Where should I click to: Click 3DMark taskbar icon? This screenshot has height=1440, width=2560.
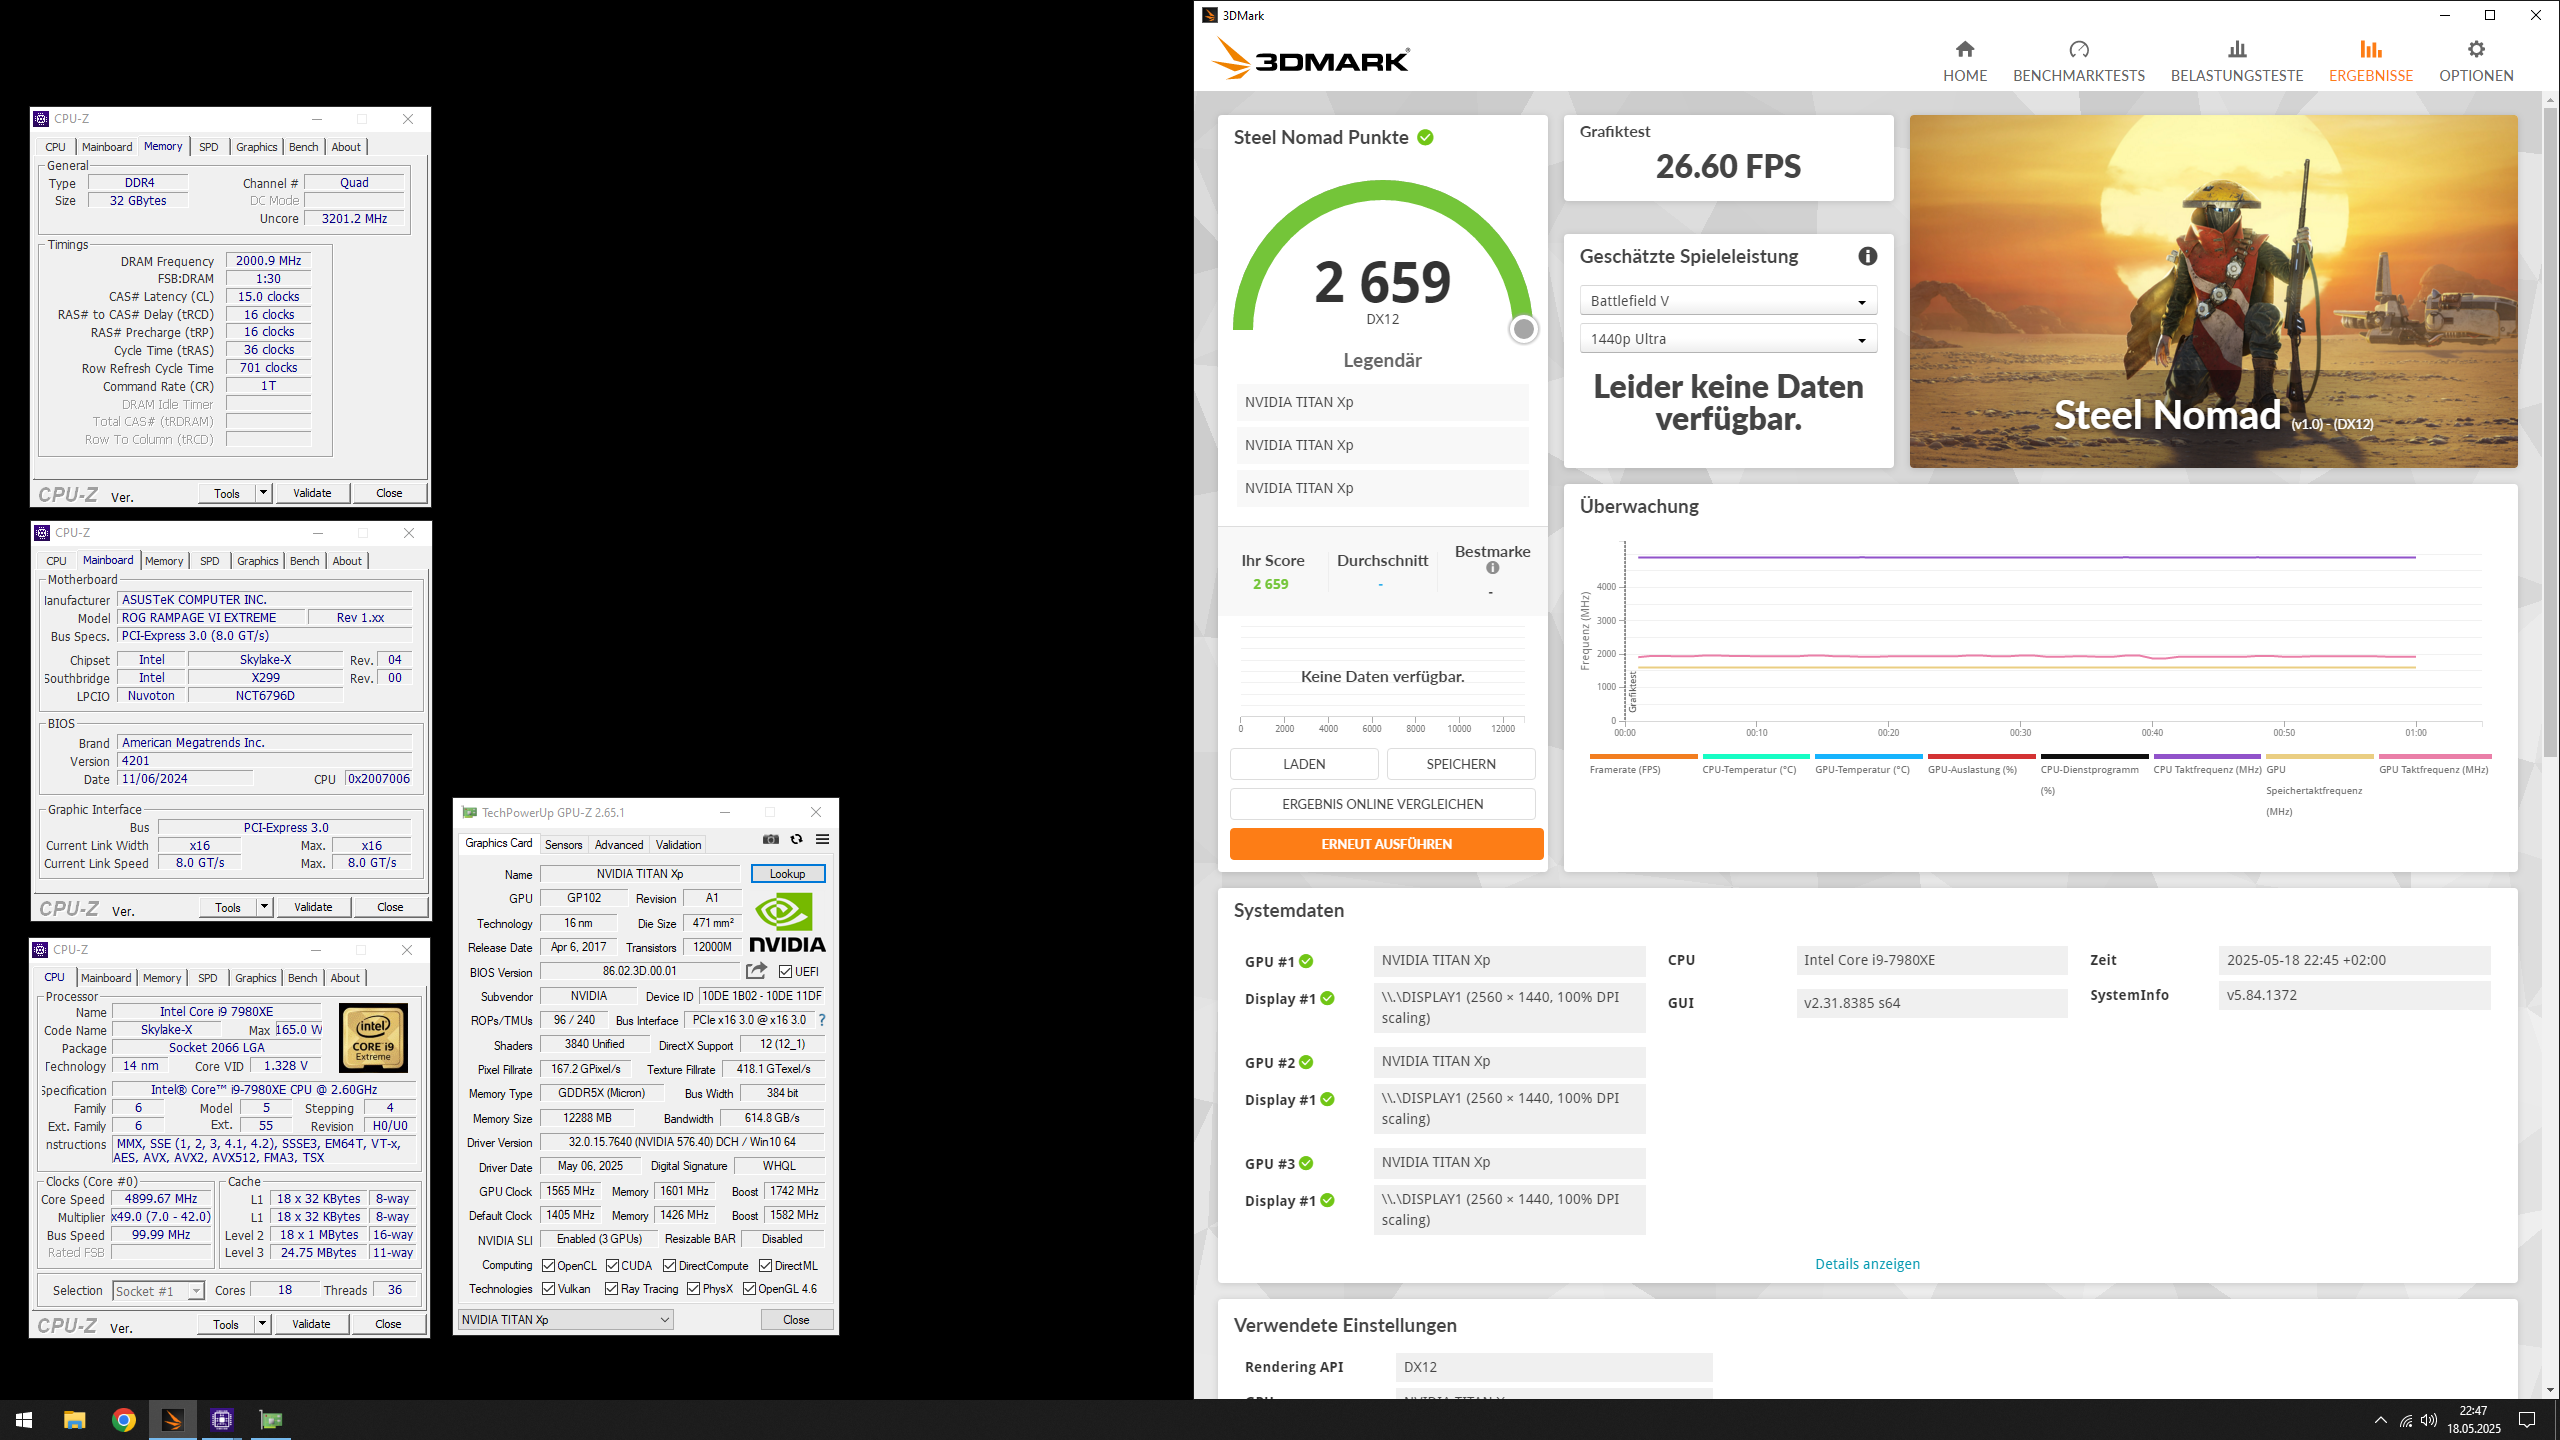tap(172, 1420)
